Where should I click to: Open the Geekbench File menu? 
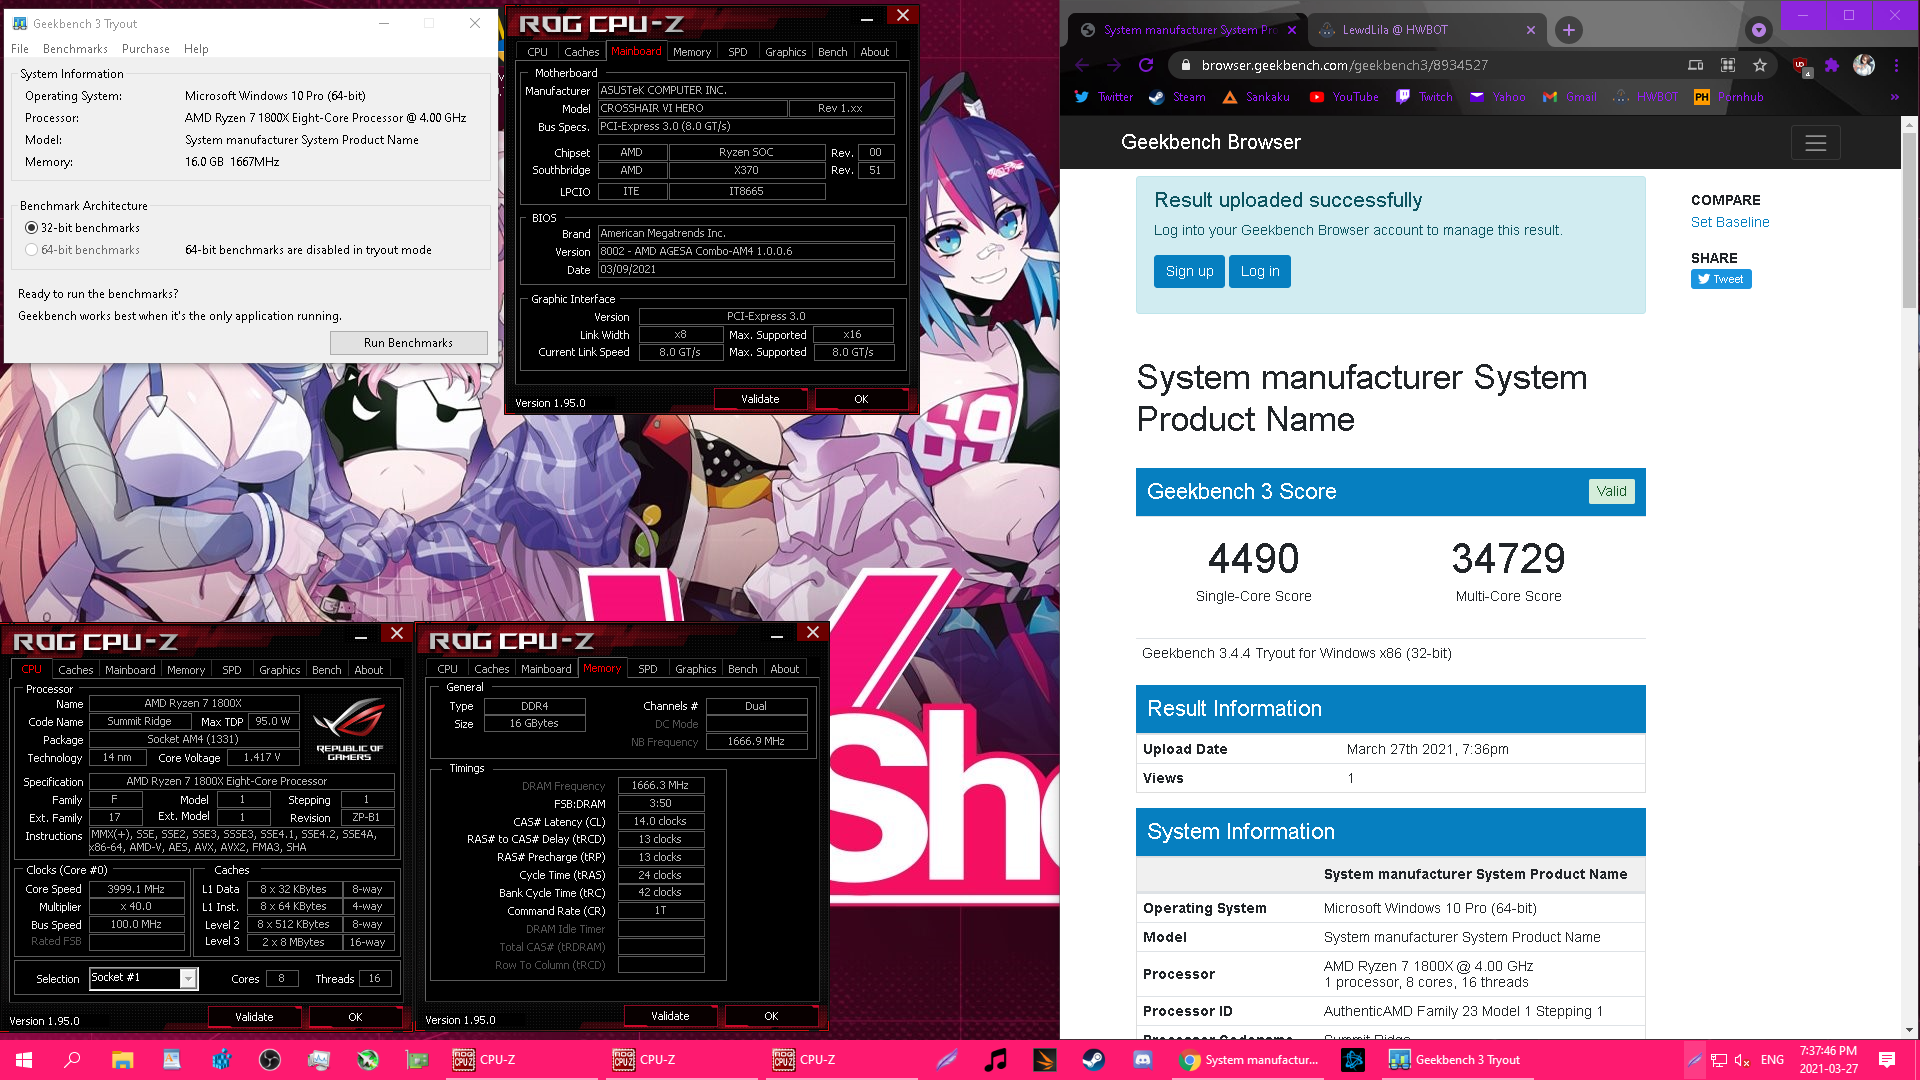click(20, 49)
